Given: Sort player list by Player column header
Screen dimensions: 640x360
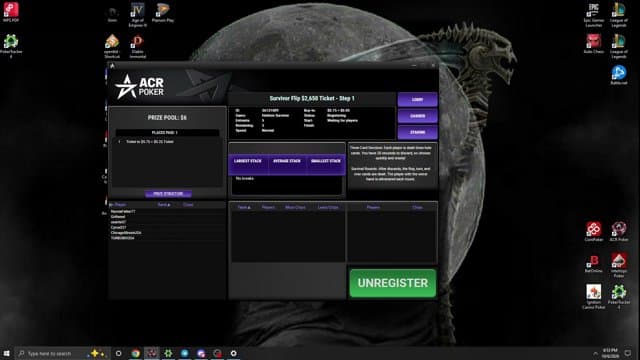Looking at the screenshot, I should click(x=120, y=204).
